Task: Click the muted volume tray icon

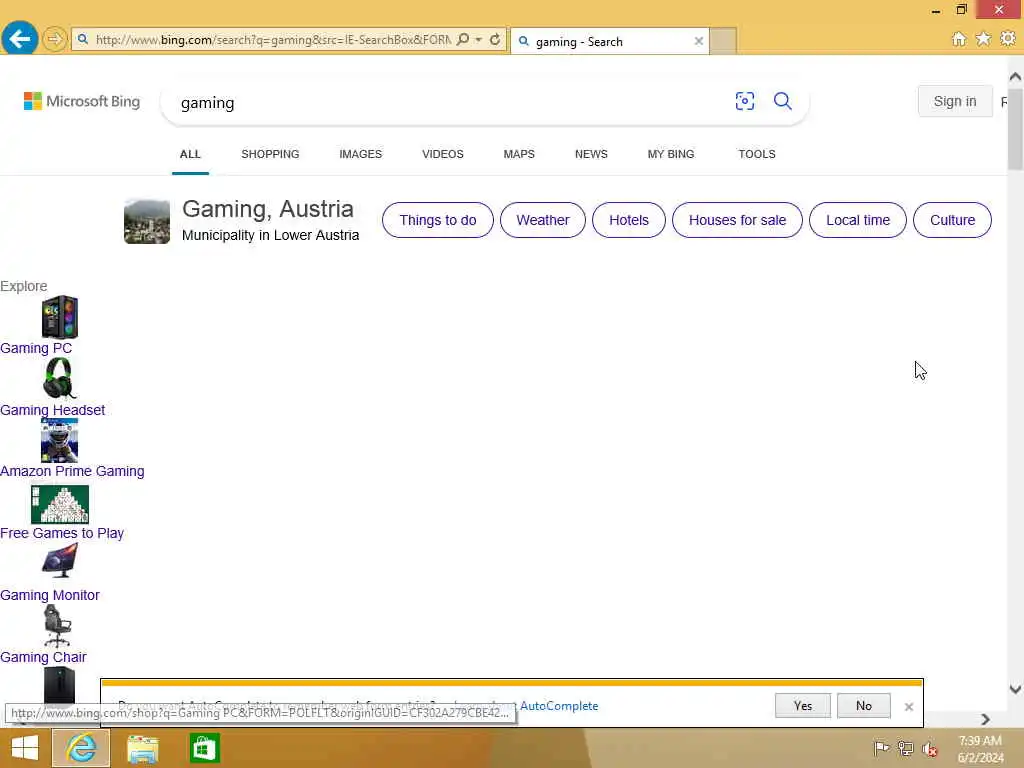Action: pyautogui.click(x=930, y=748)
